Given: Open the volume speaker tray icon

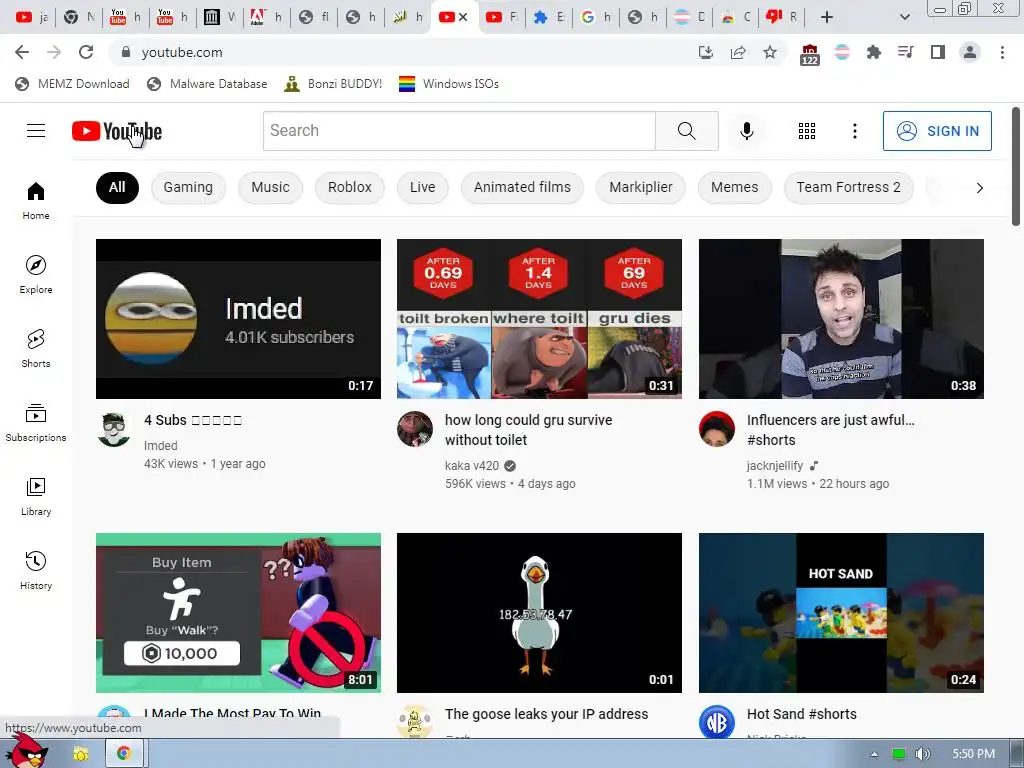Looking at the screenshot, I should 922,754.
